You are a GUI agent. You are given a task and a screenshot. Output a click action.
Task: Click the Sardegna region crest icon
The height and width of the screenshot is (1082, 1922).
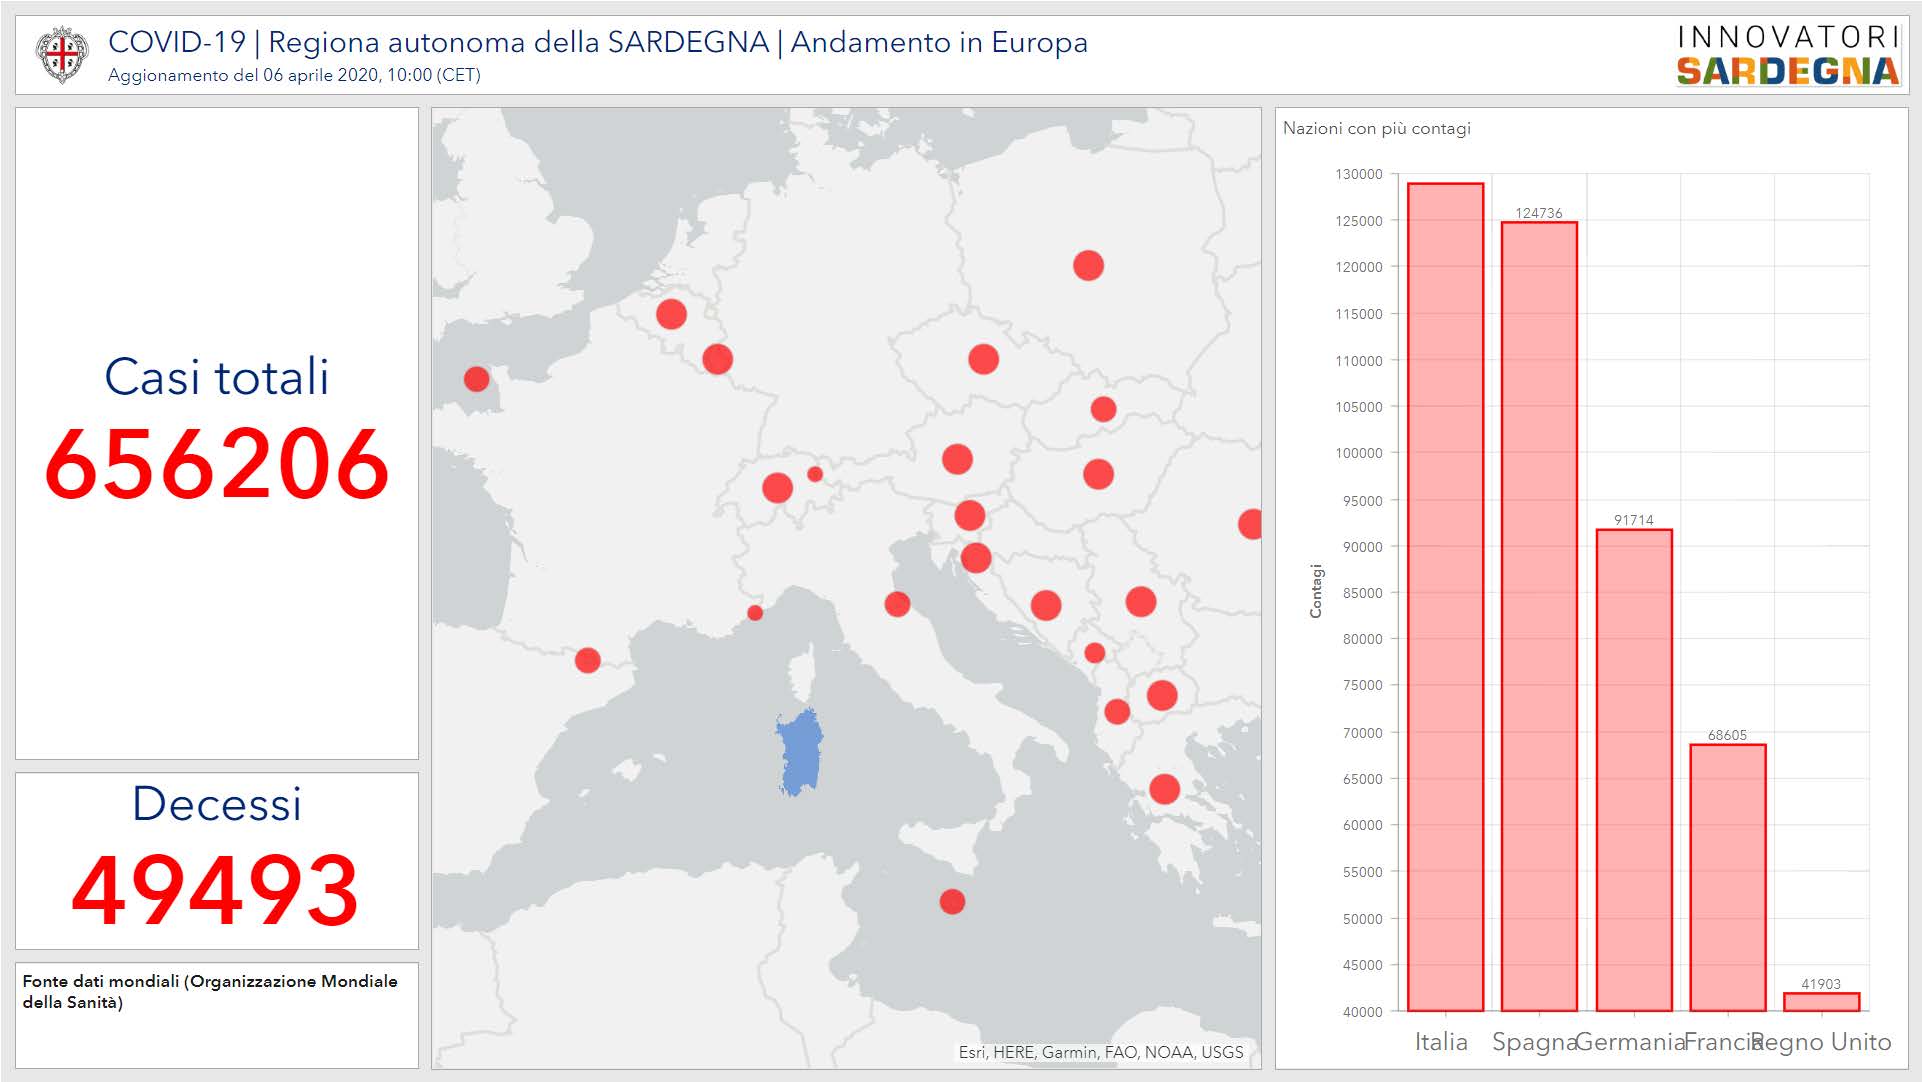[x=61, y=55]
